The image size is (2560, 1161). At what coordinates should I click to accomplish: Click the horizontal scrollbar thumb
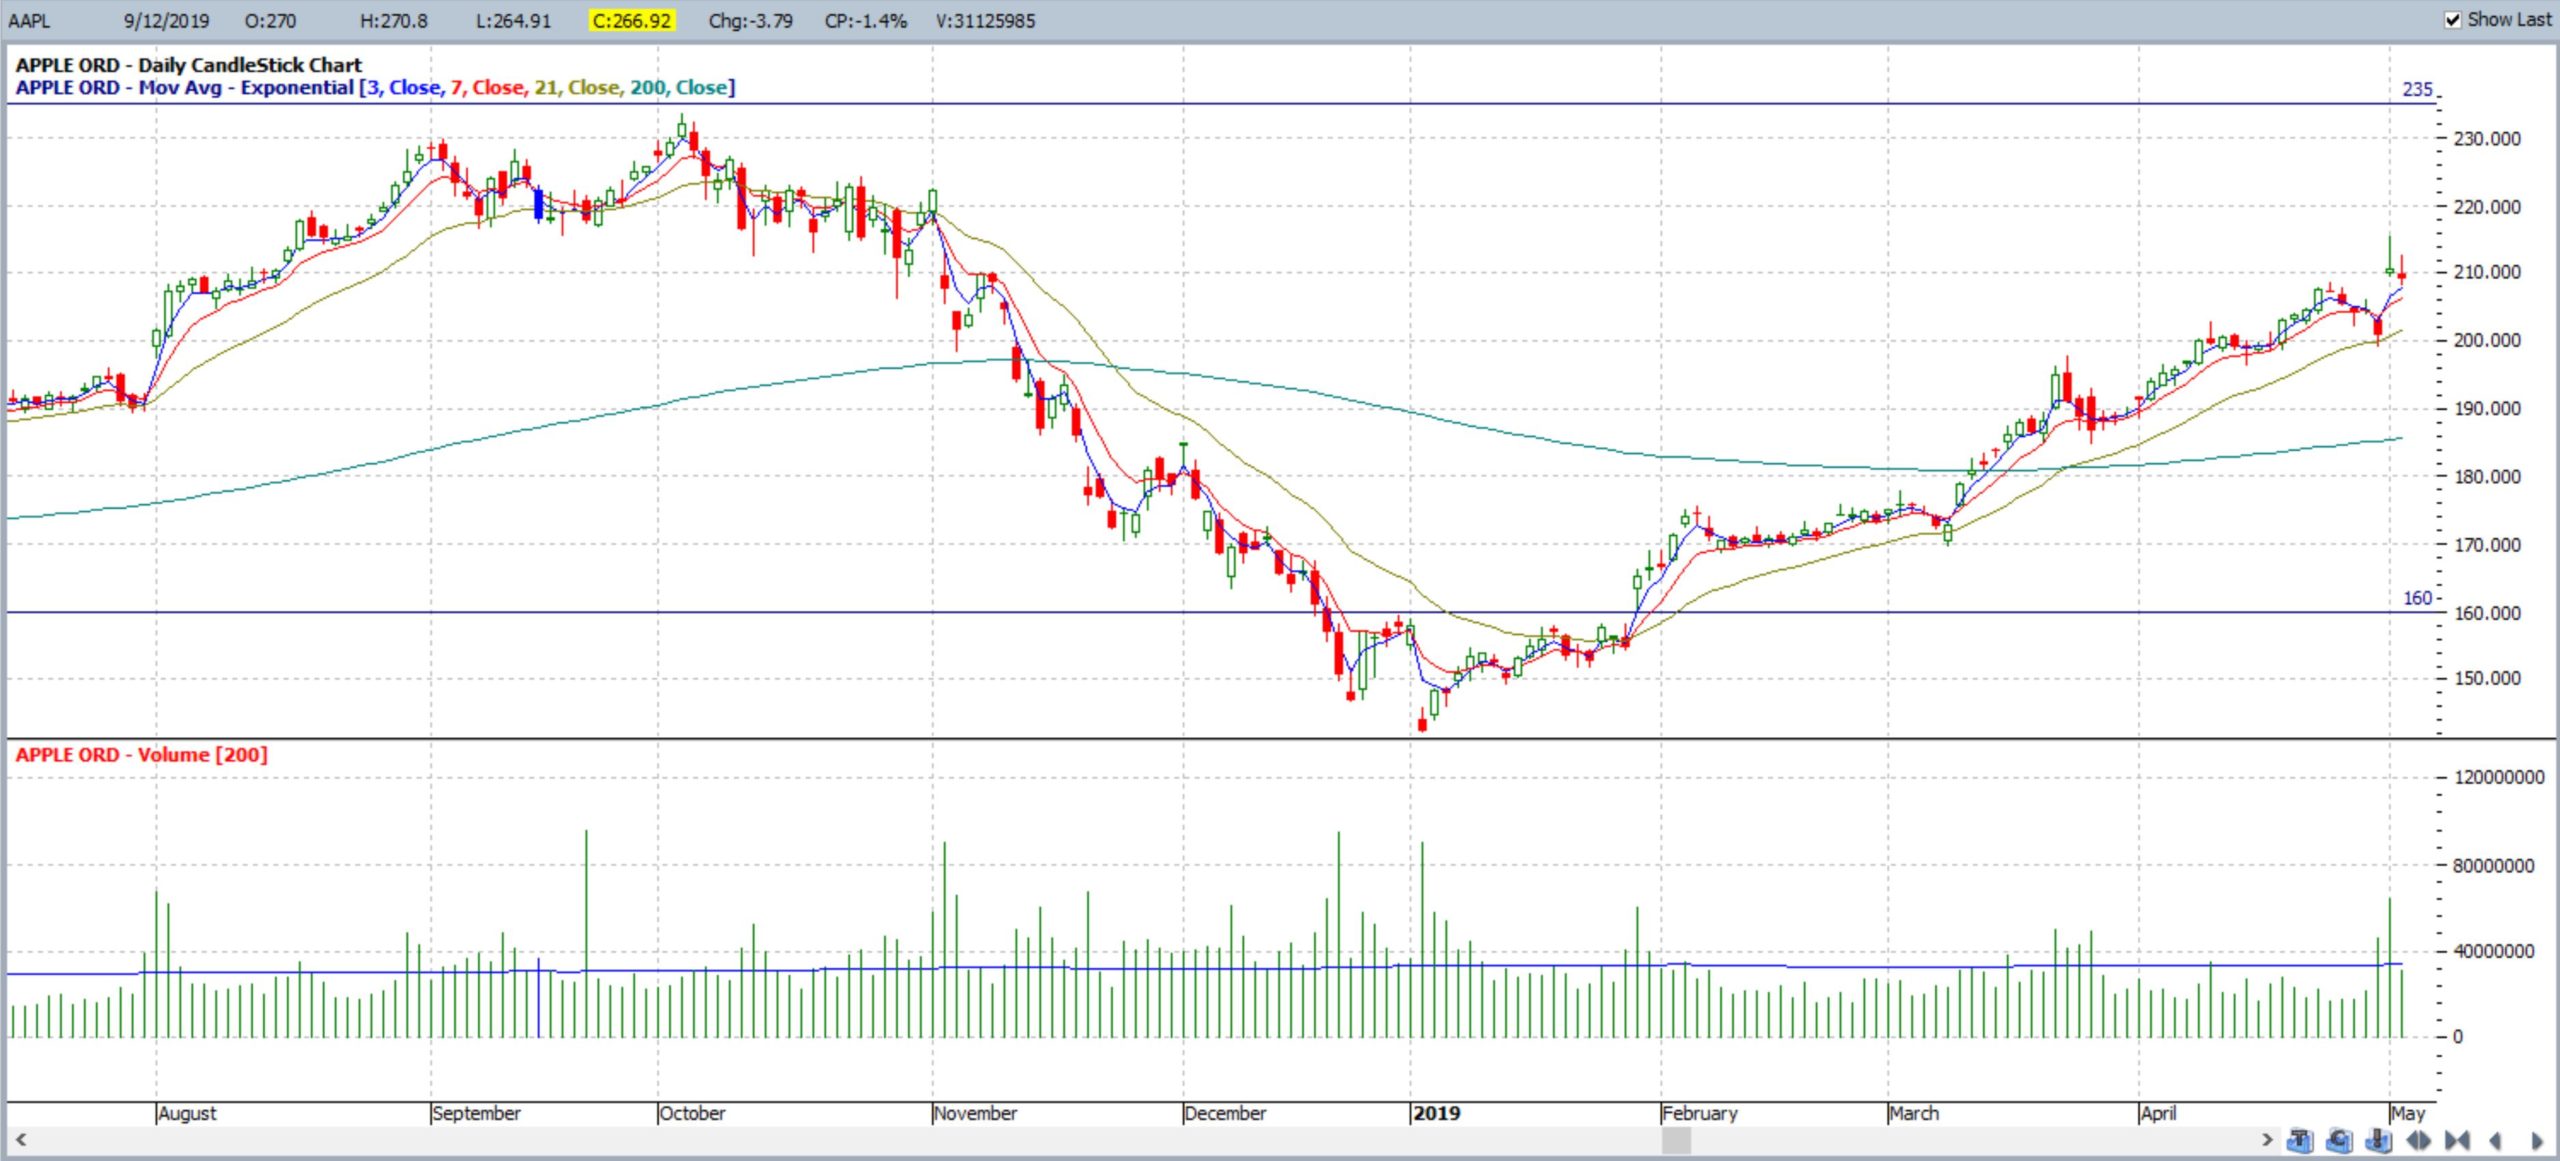[1676, 1140]
